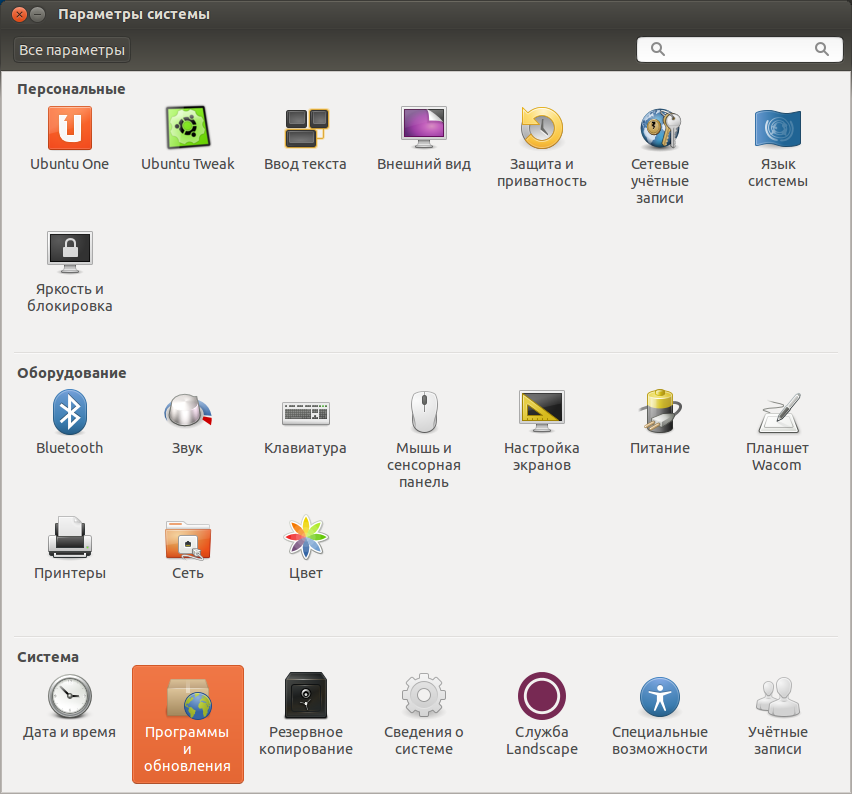Open Программы и обновления panel

[x=187, y=724]
